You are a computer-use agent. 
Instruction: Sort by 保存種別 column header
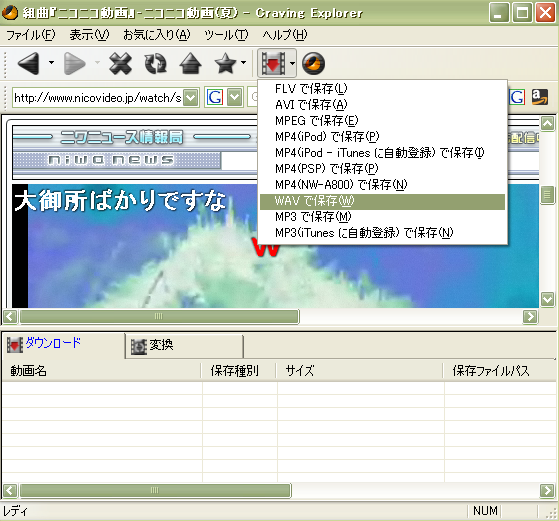click(x=239, y=371)
